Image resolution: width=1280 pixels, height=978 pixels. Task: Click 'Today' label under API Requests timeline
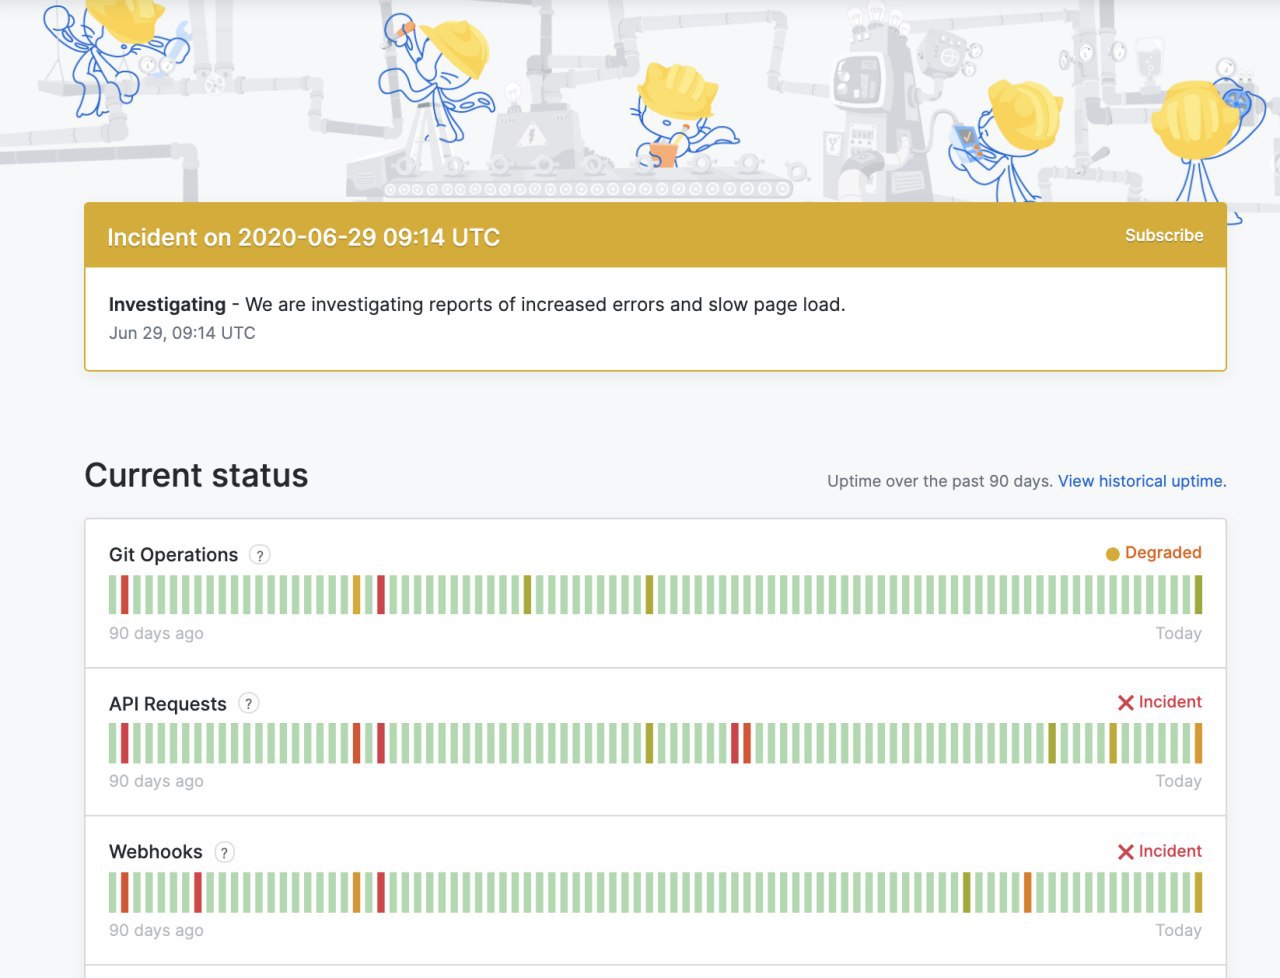[x=1178, y=781]
